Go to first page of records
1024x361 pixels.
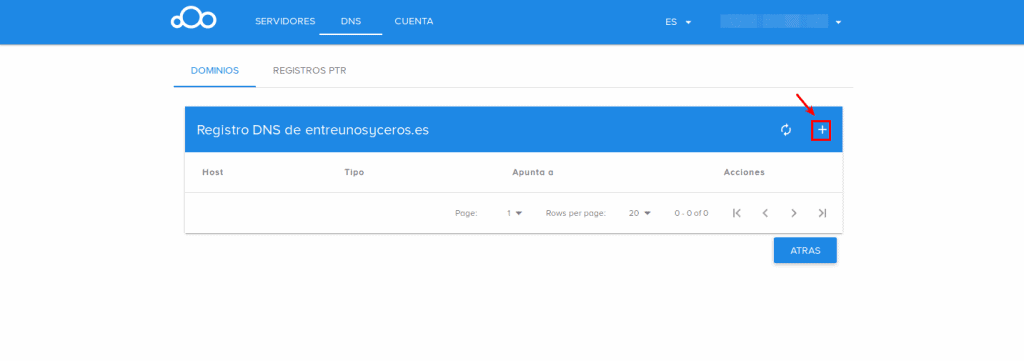737,213
